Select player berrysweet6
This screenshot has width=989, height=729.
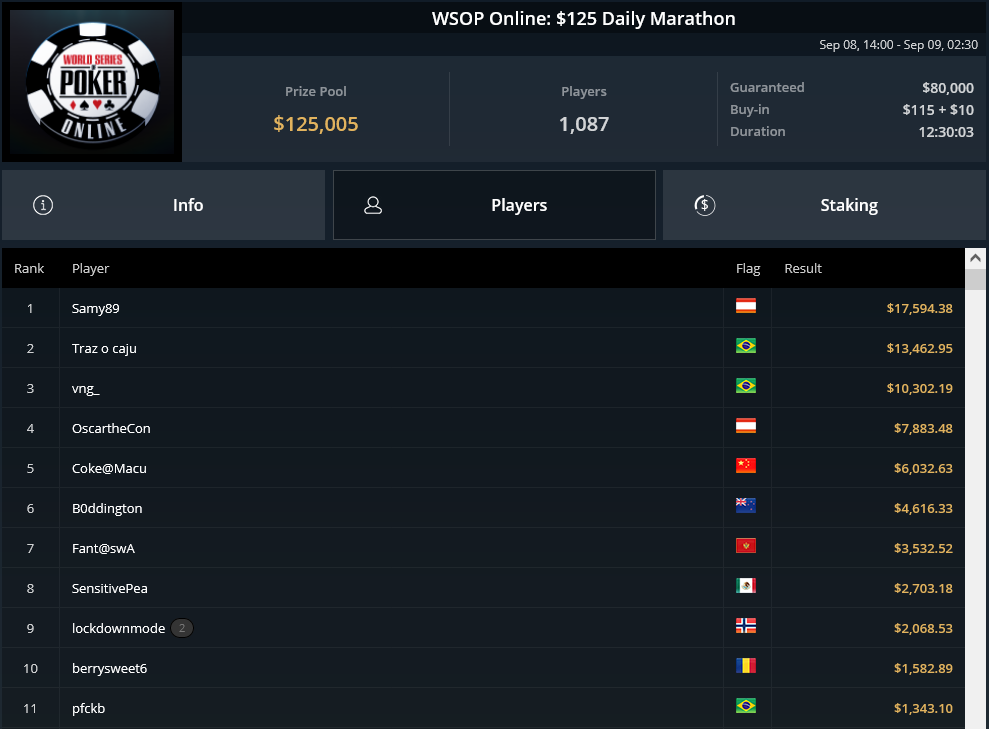pyautogui.click(x=109, y=668)
